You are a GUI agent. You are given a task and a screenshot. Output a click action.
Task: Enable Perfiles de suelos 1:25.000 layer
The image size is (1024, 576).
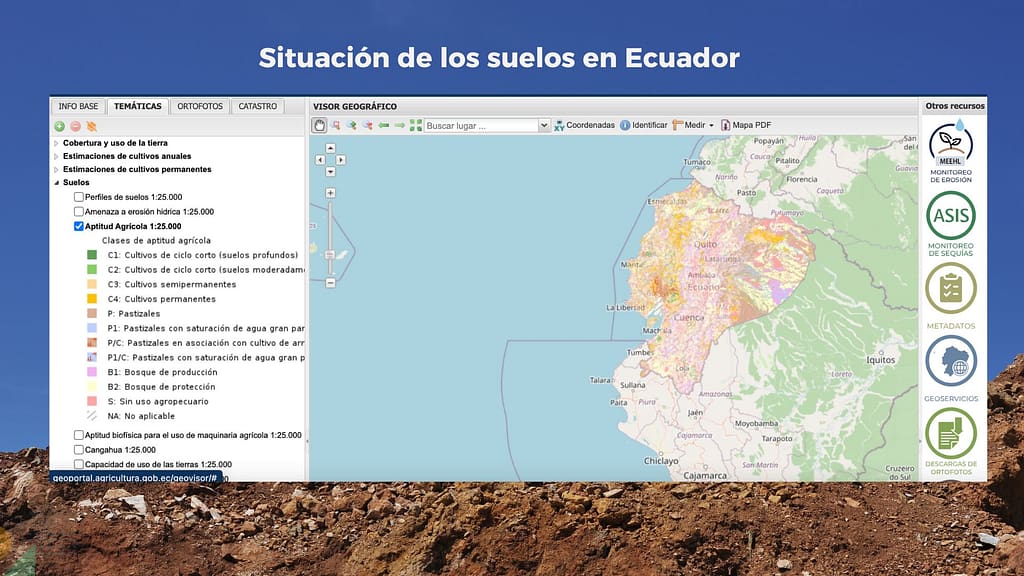click(79, 197)
